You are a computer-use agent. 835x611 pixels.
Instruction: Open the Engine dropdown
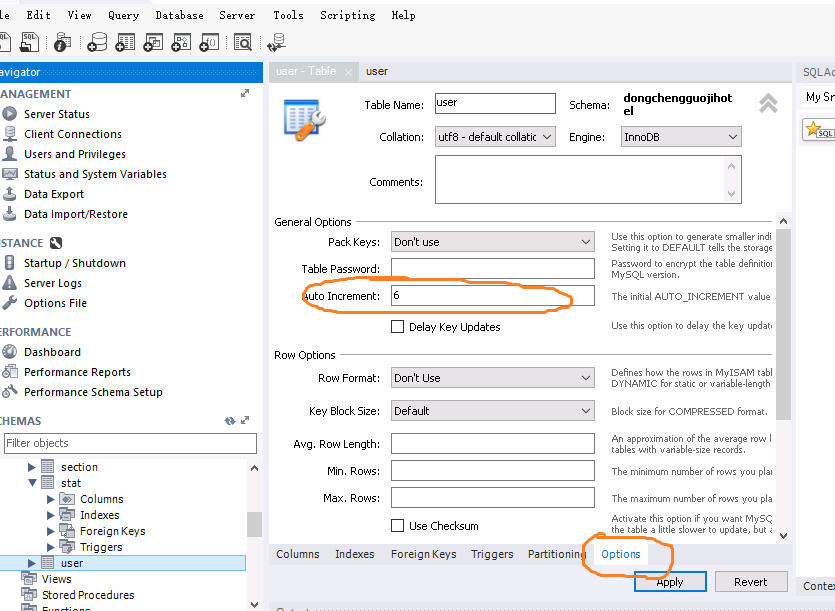tap(681, 137)
